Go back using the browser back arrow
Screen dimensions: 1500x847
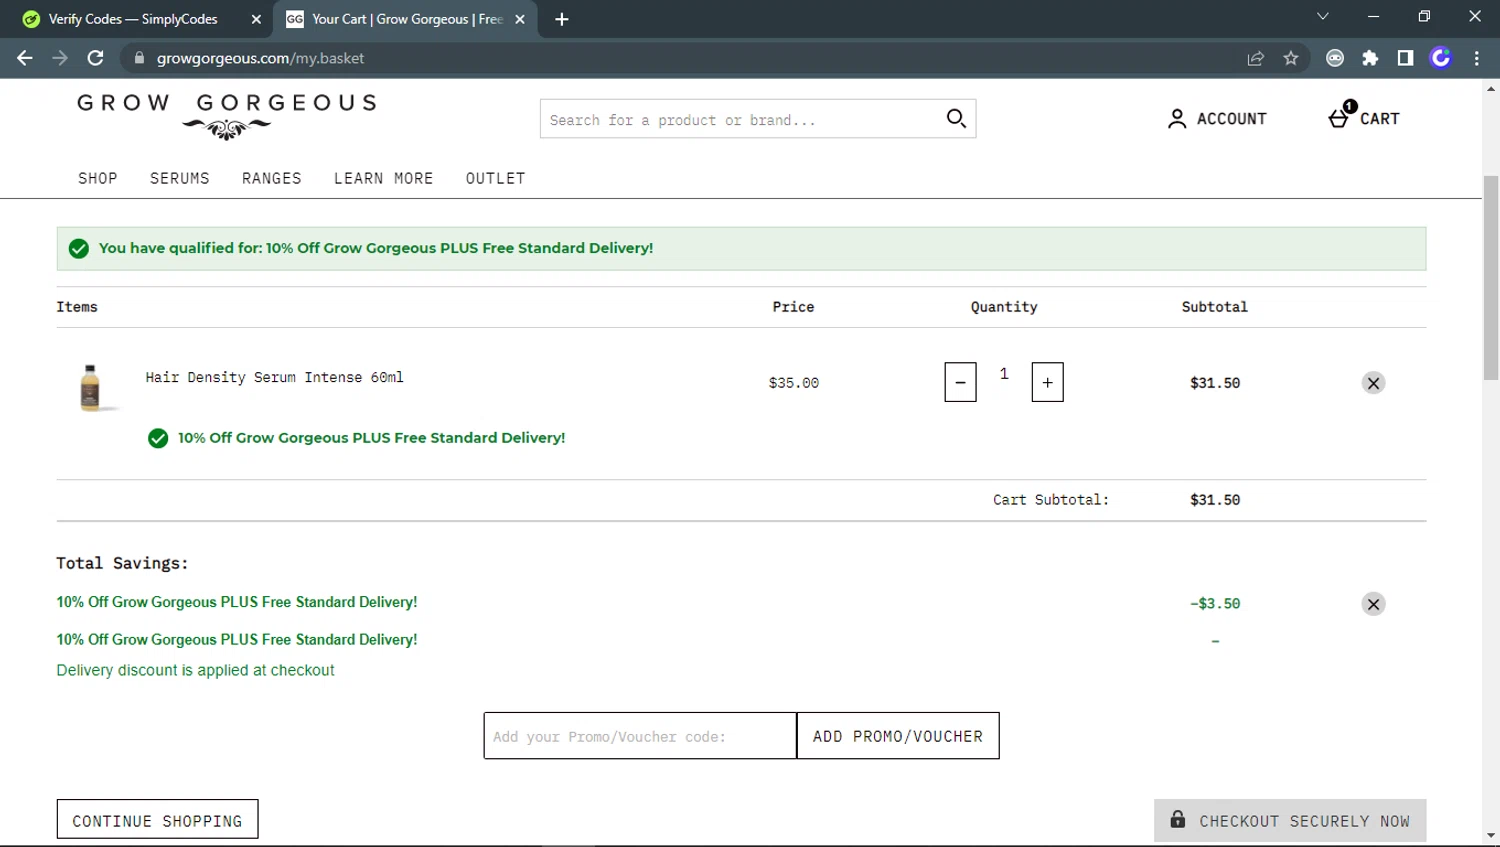point(25,58)
